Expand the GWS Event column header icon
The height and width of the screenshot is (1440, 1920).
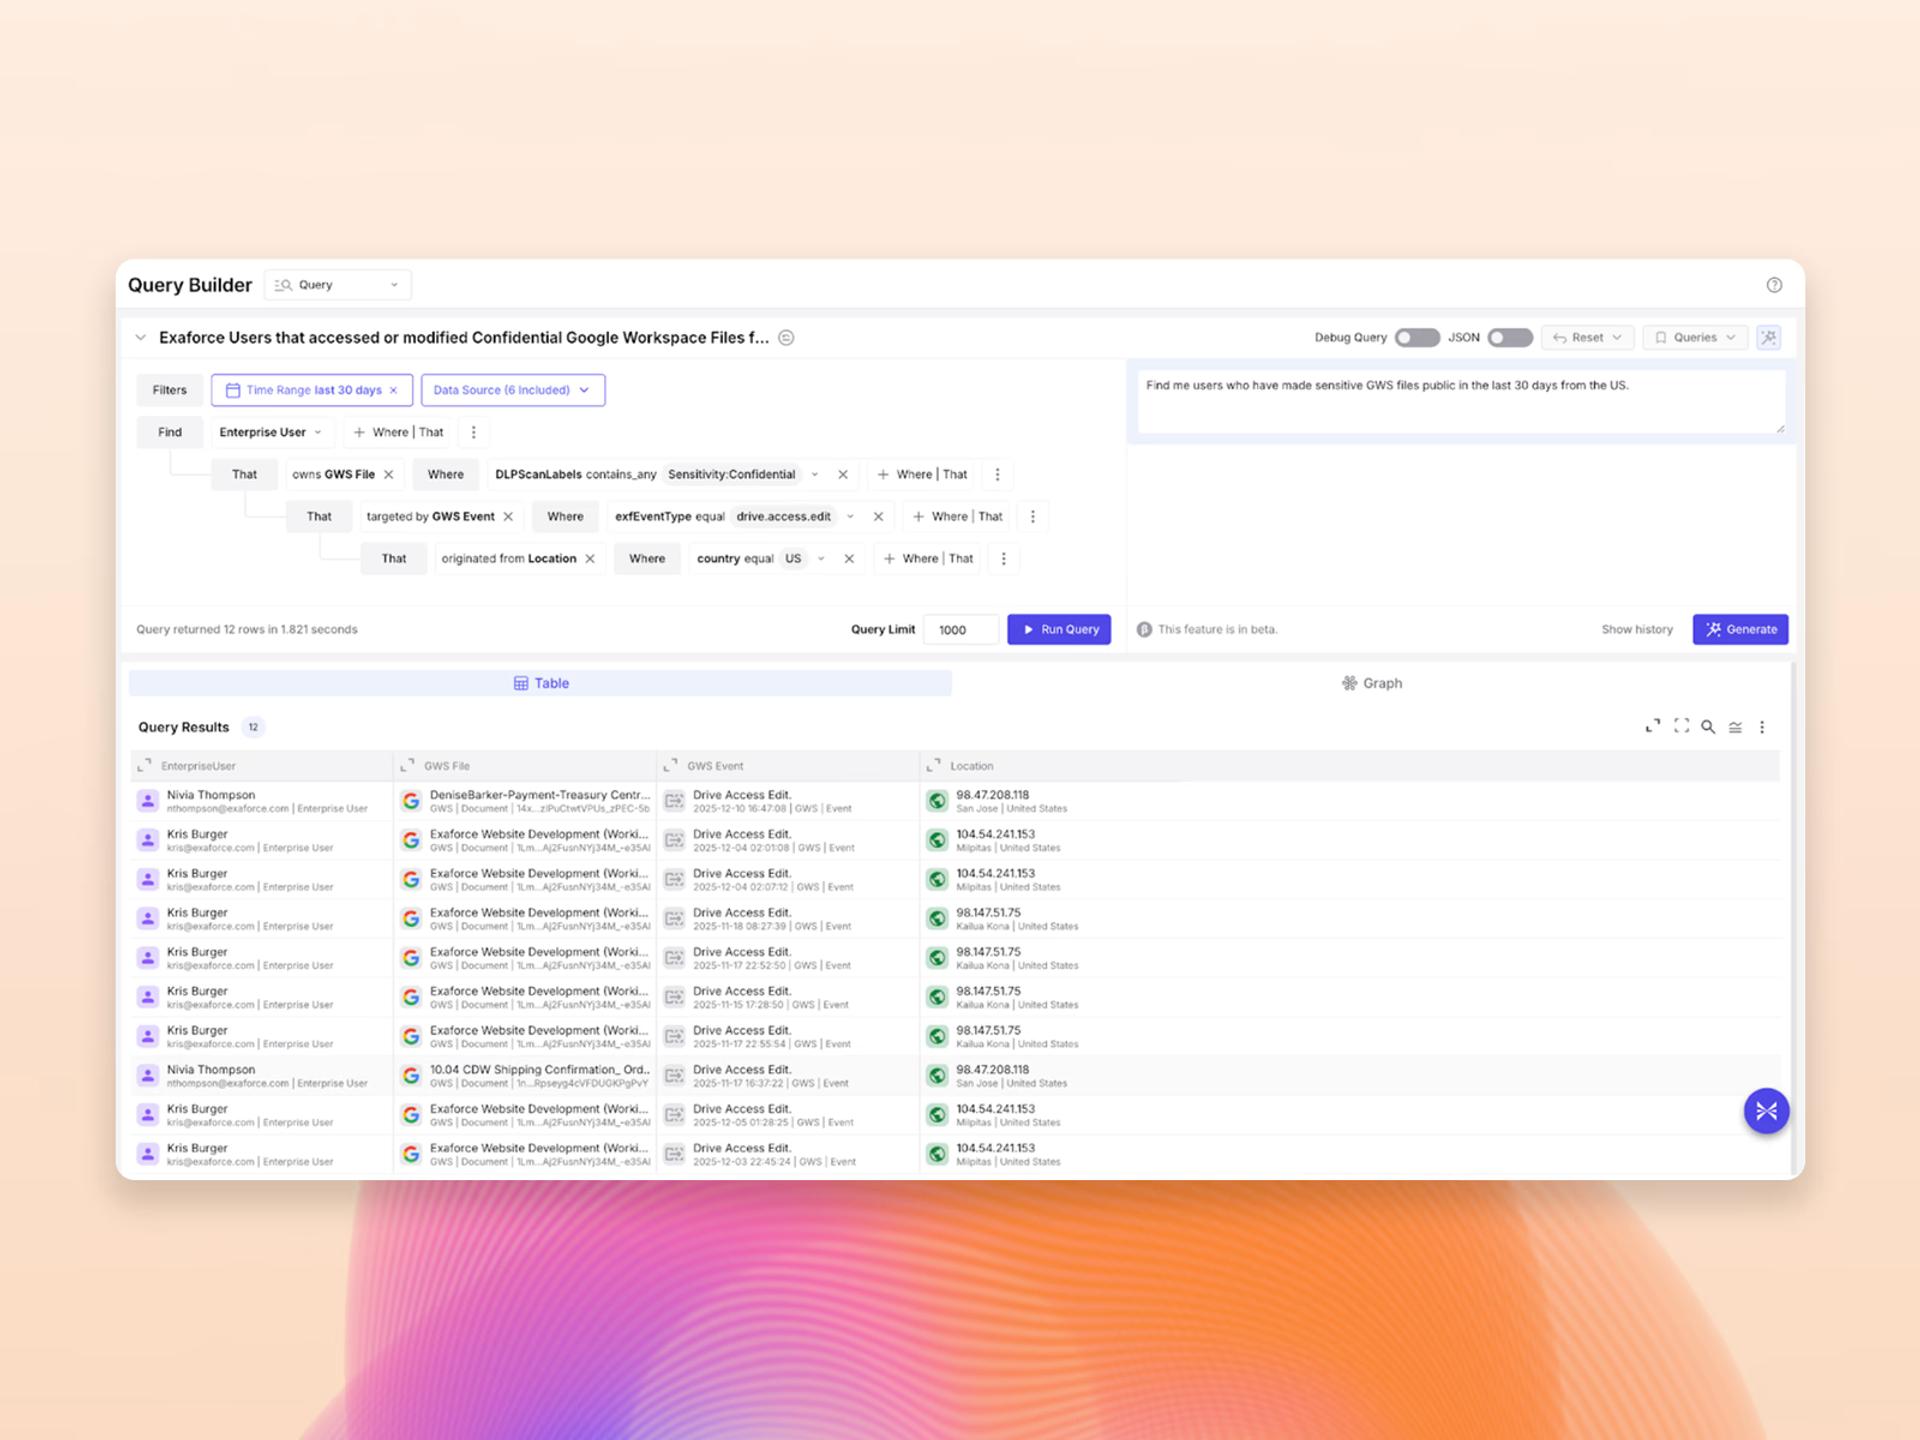(670, 766)
